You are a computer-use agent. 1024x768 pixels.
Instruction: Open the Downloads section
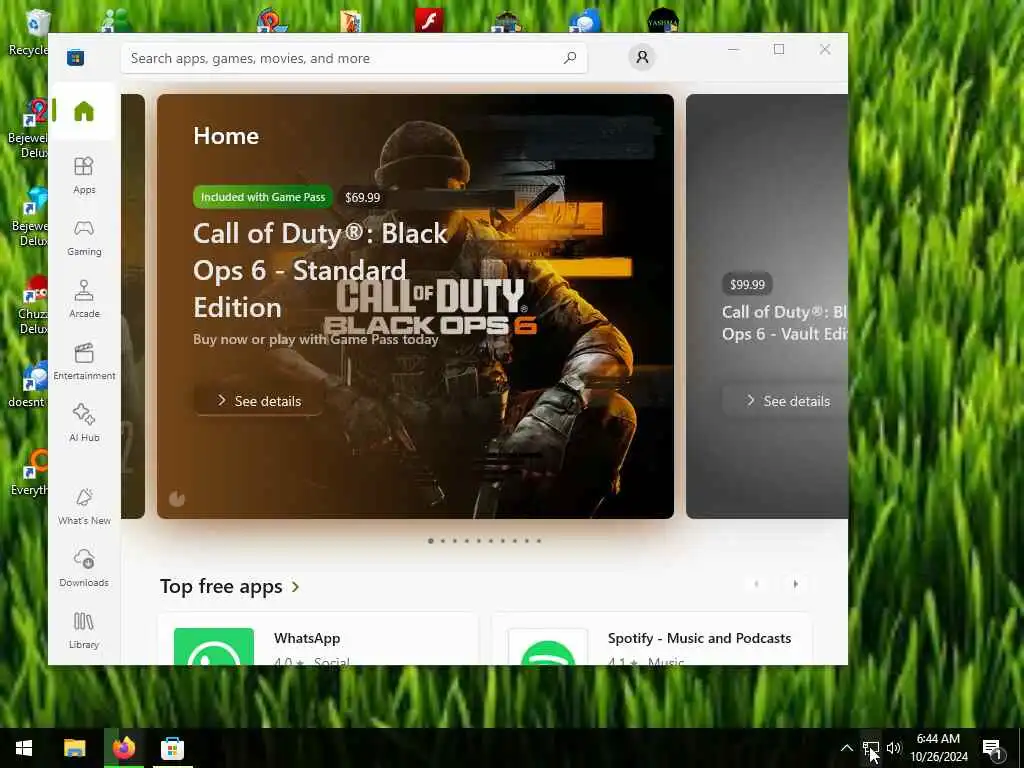[84, 568]
